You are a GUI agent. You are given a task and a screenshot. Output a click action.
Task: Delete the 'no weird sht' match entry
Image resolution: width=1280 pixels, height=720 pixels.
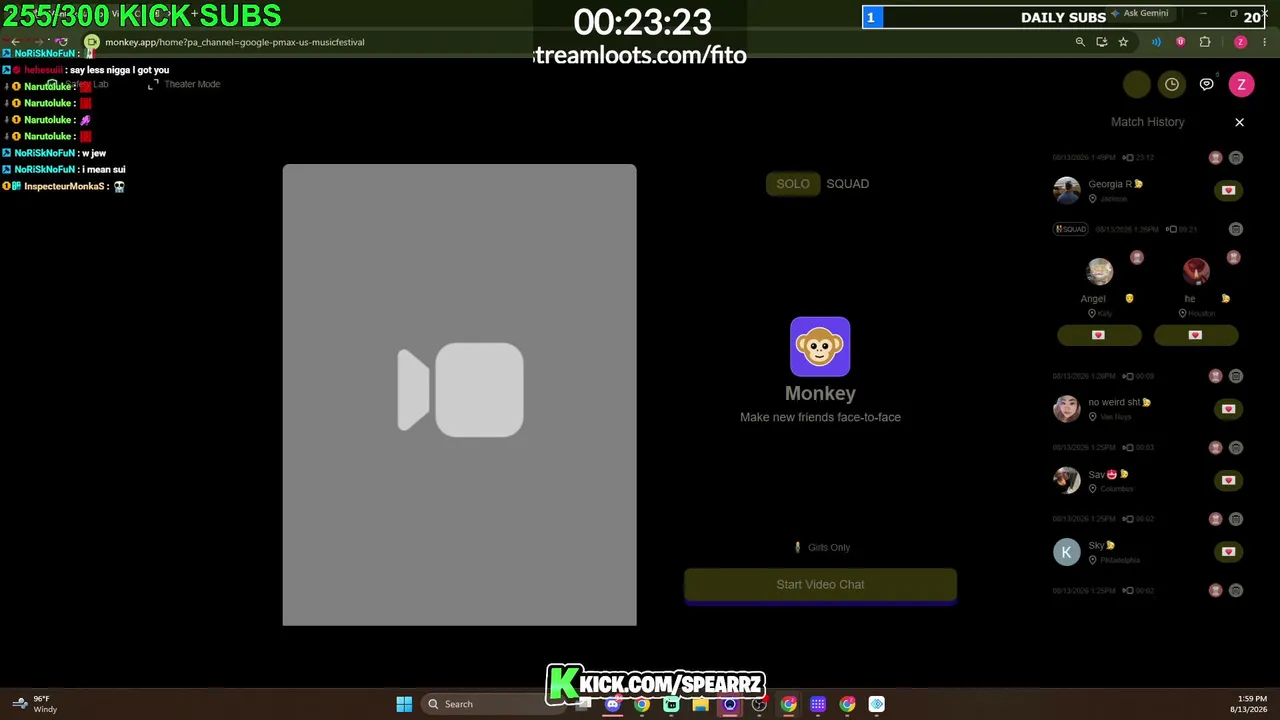click(1236, 376)
